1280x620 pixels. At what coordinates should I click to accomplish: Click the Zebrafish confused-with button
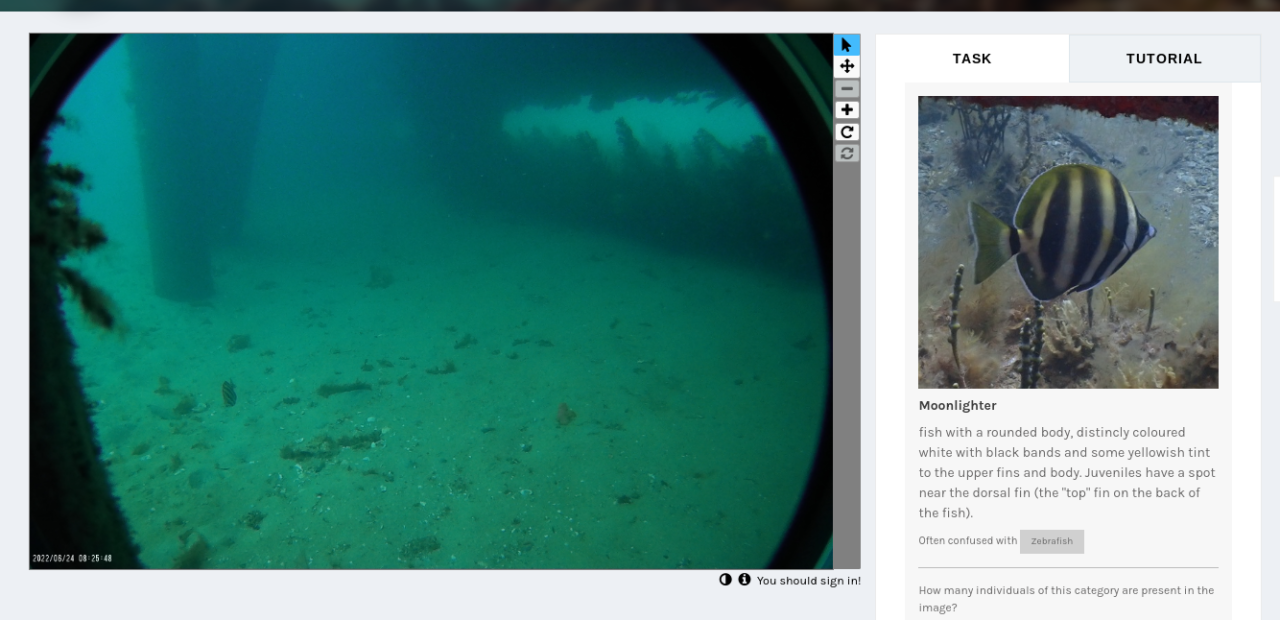point(1052,541)
